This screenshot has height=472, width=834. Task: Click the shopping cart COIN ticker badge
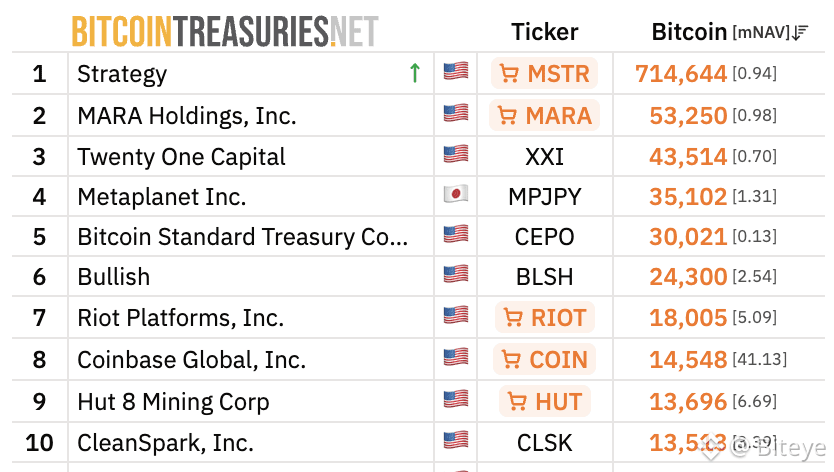tap(544, 359)
